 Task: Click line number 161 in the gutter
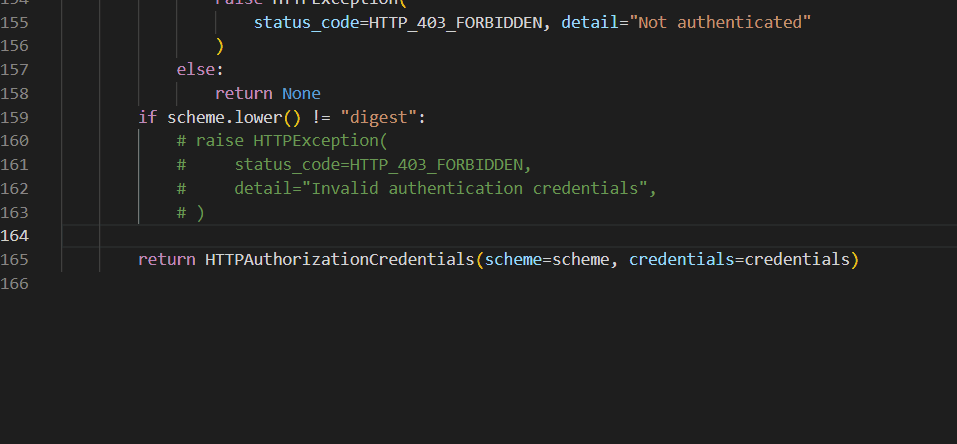pyautogui.click(x=14, y=165)
